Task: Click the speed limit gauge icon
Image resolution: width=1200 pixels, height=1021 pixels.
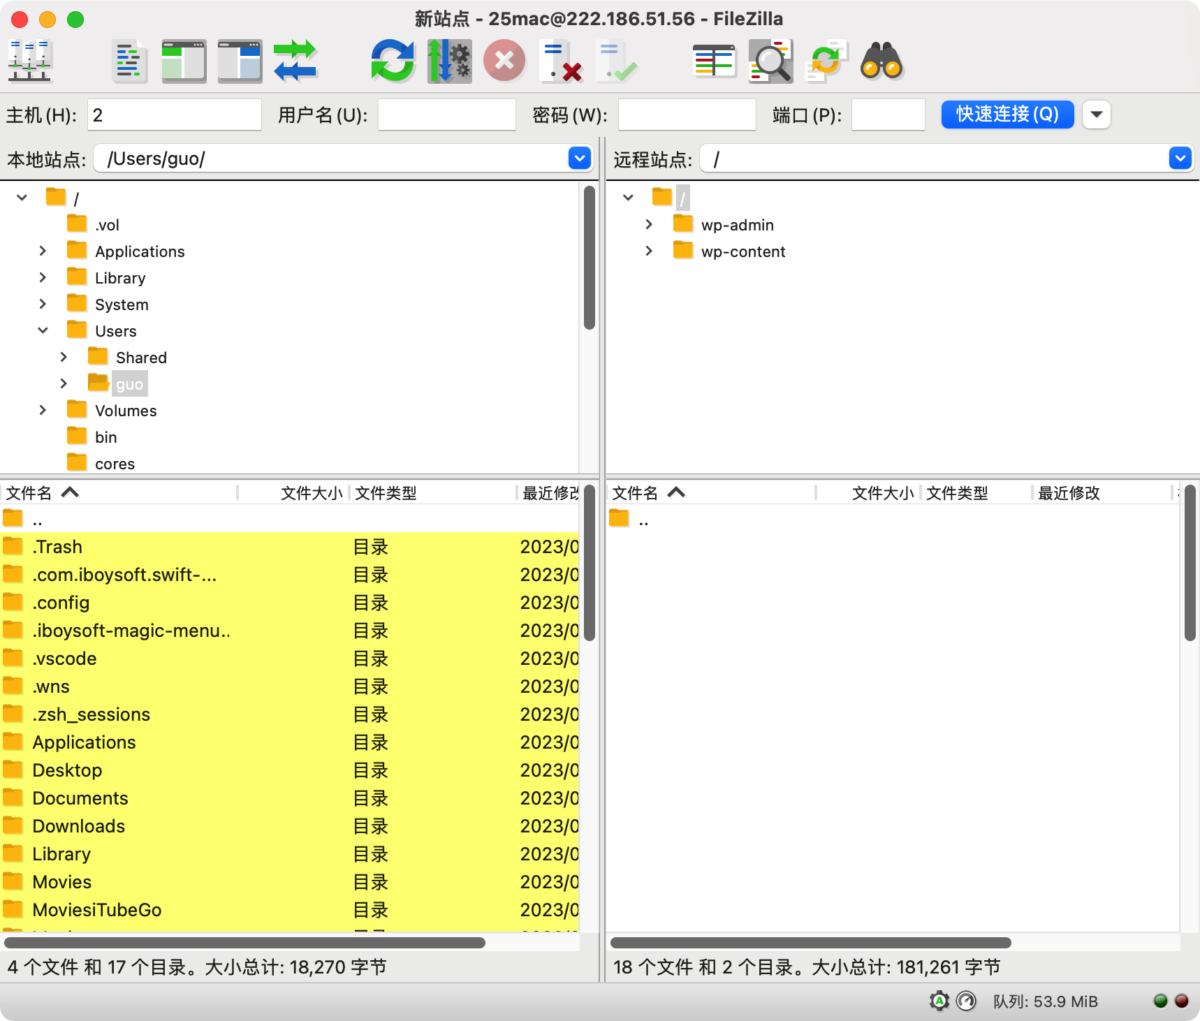Action: [x=966, y=1001]
